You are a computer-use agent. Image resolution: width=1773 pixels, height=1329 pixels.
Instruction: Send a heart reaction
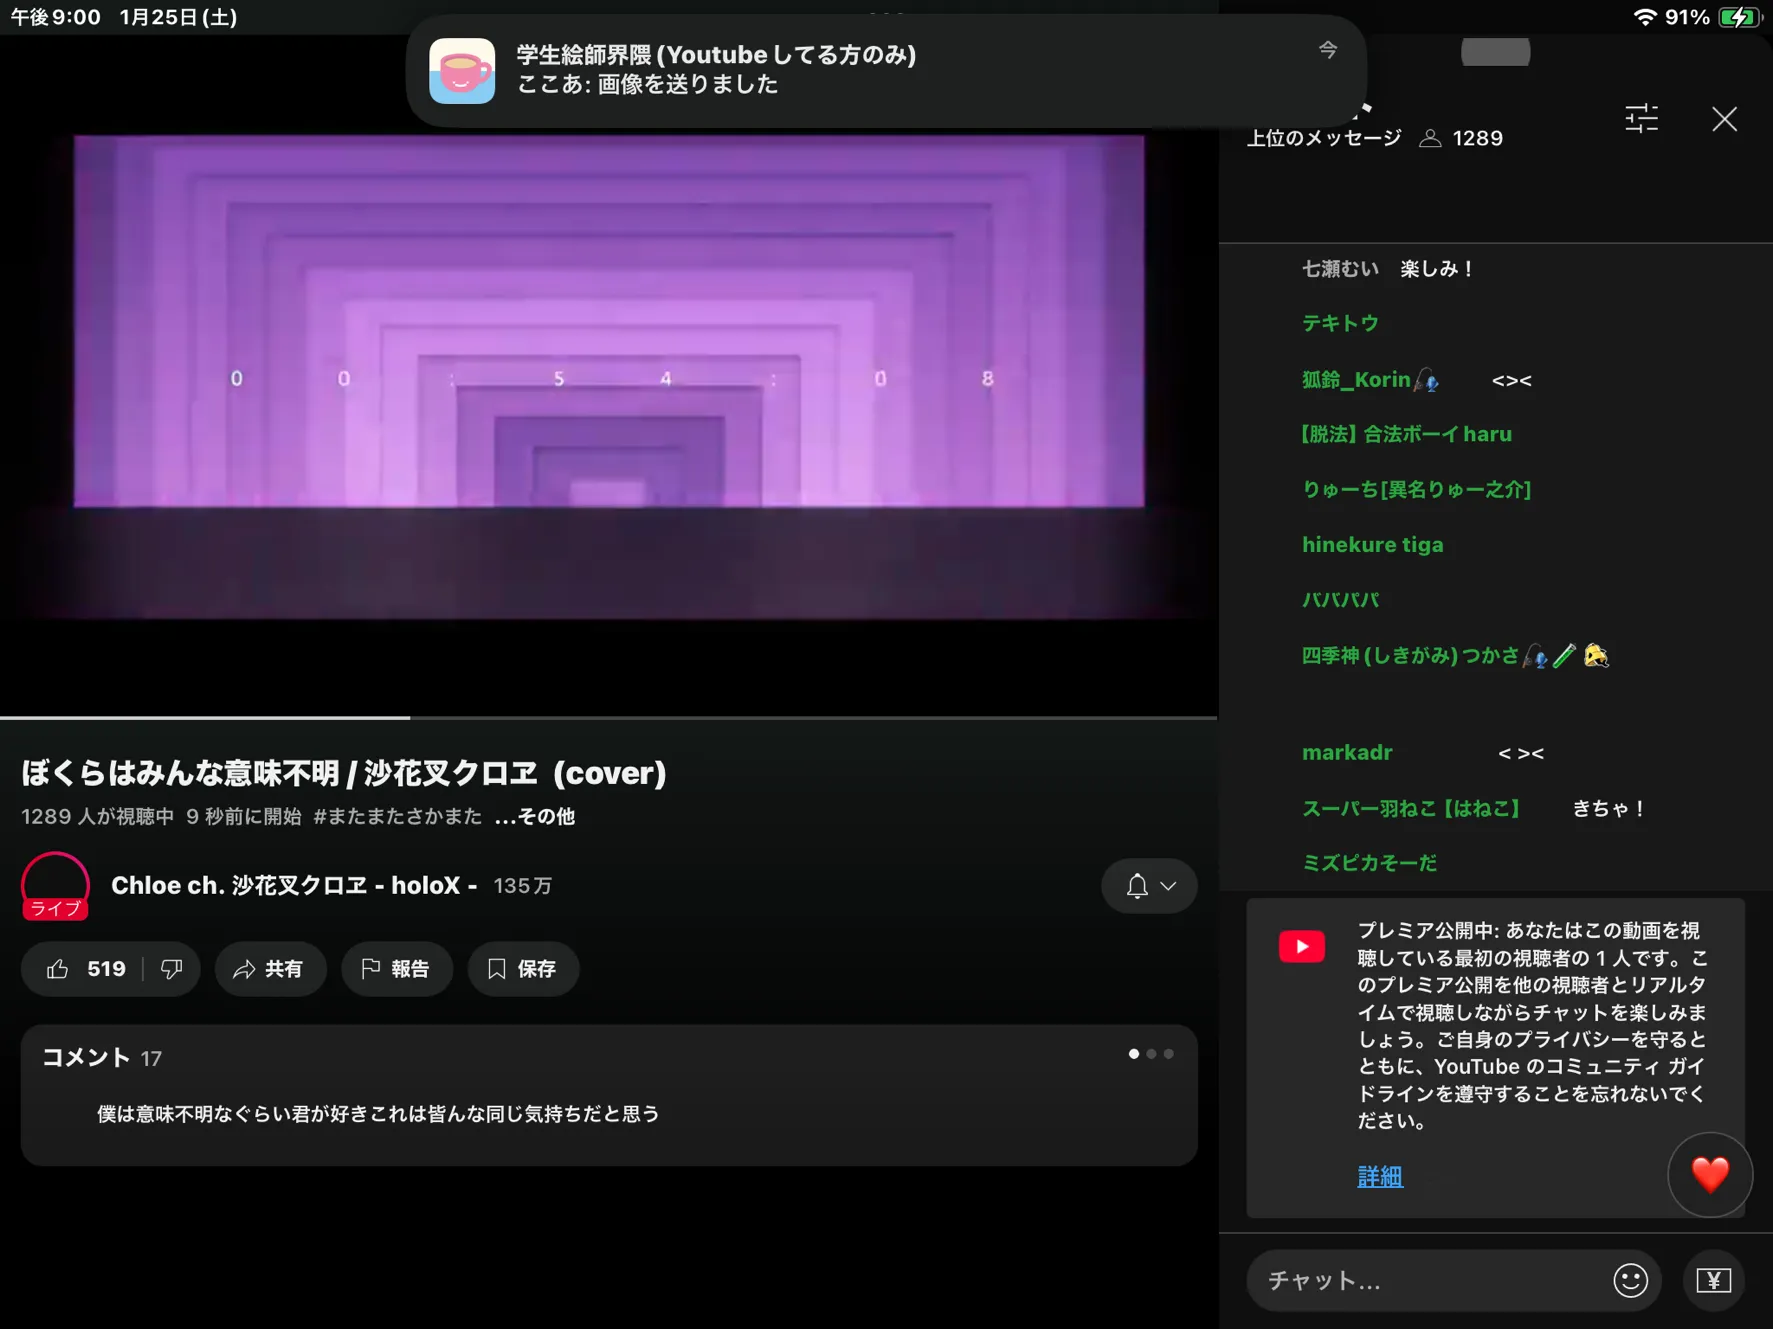tap(1710, 1174)
